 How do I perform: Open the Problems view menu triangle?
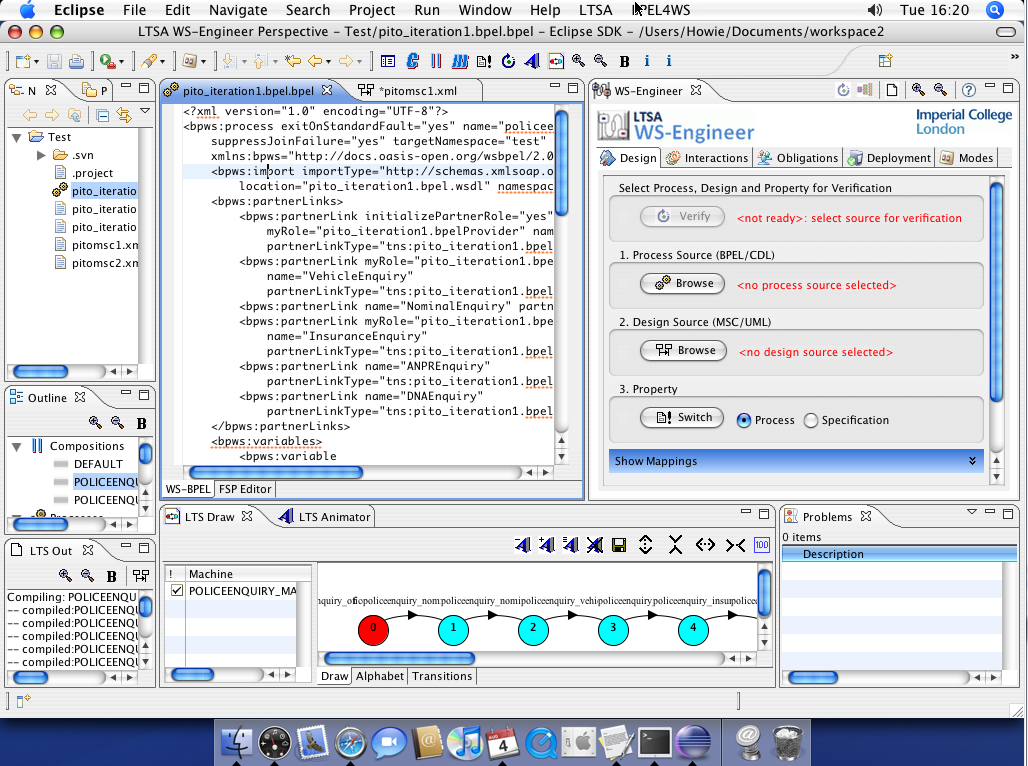click(x=972, y=511)
